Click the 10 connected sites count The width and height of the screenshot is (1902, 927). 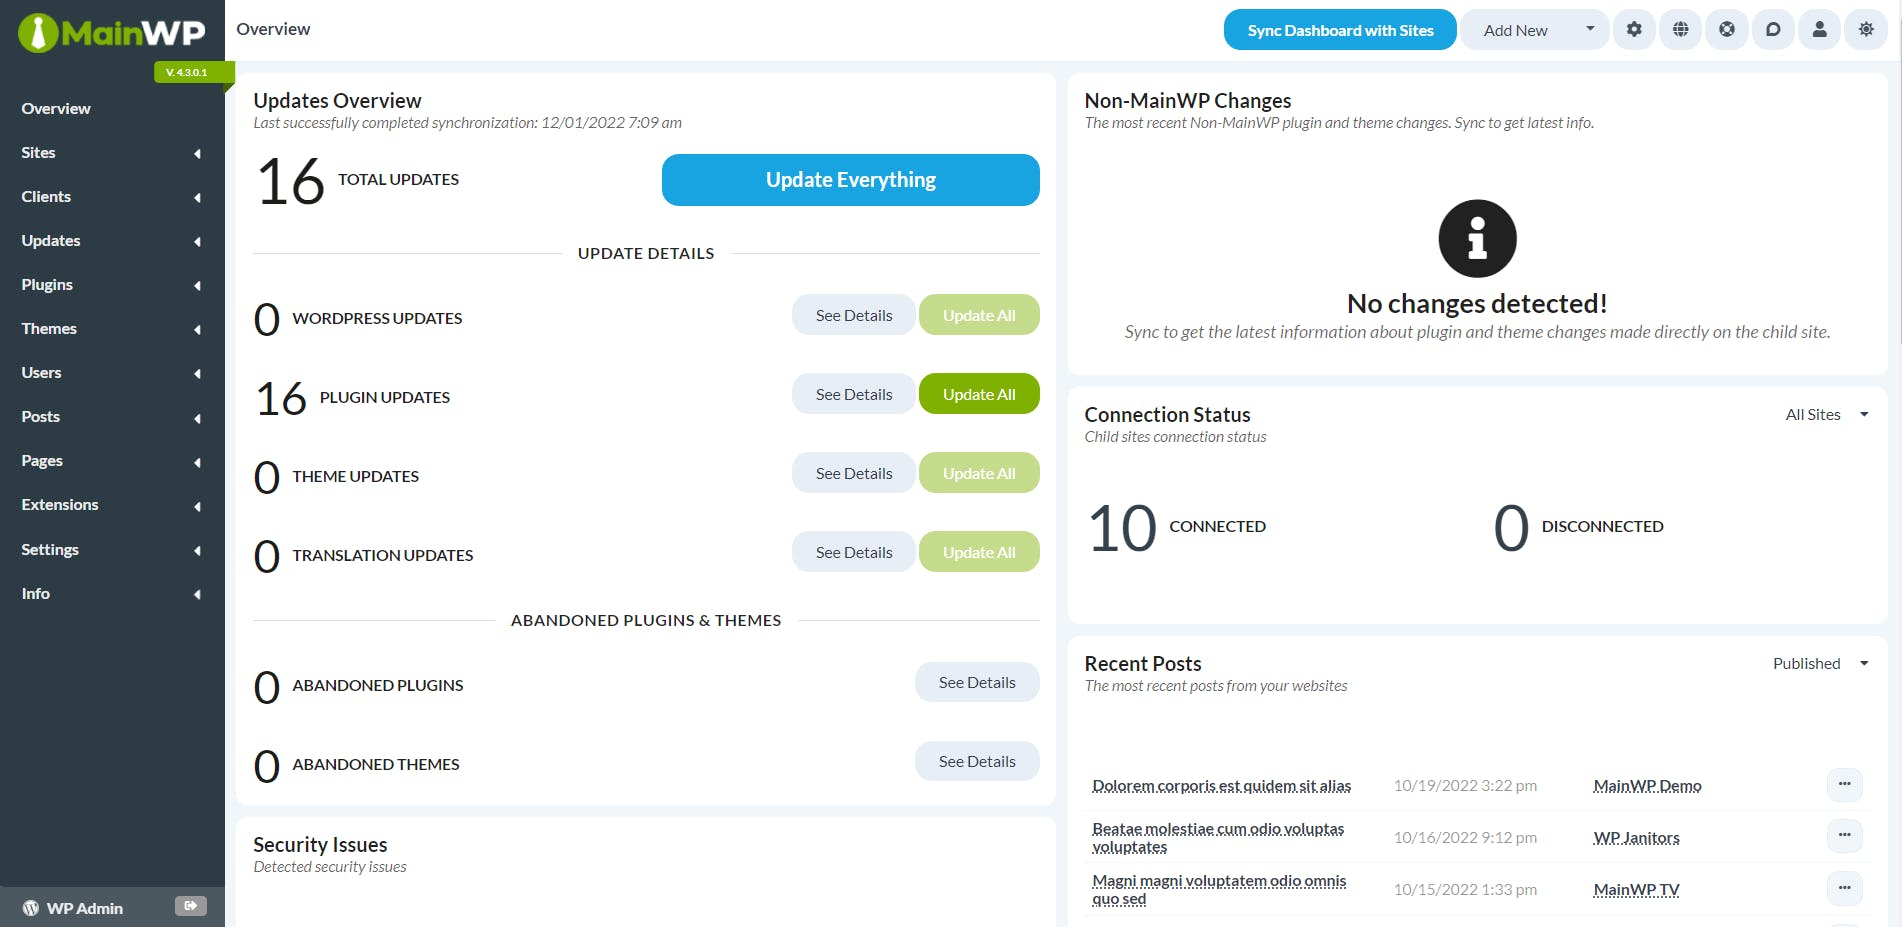coord(1122,528)
